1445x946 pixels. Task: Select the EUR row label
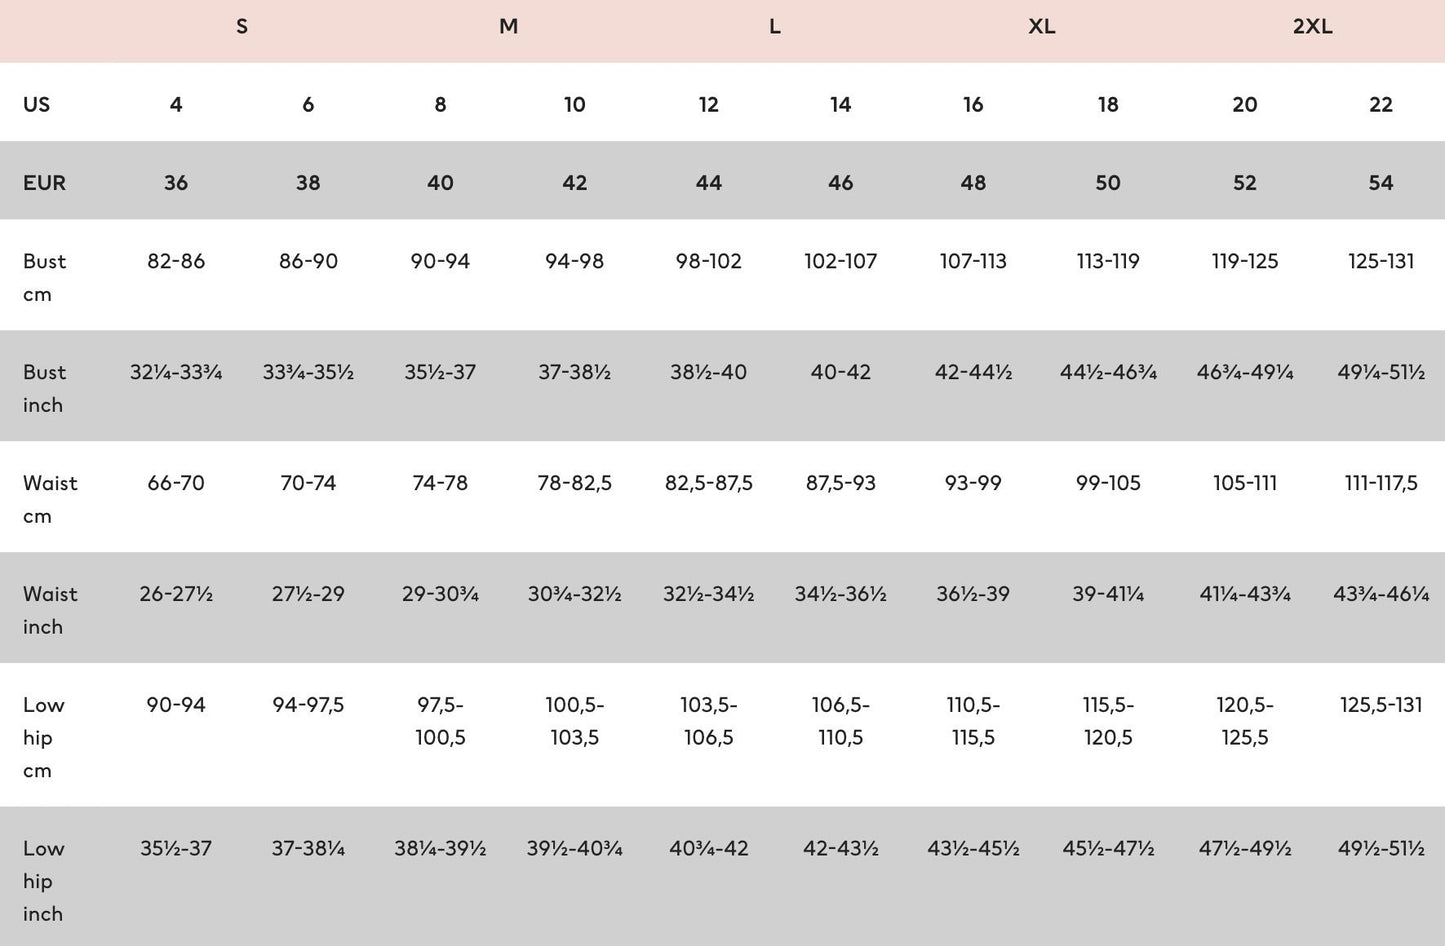tap(44, 182)
